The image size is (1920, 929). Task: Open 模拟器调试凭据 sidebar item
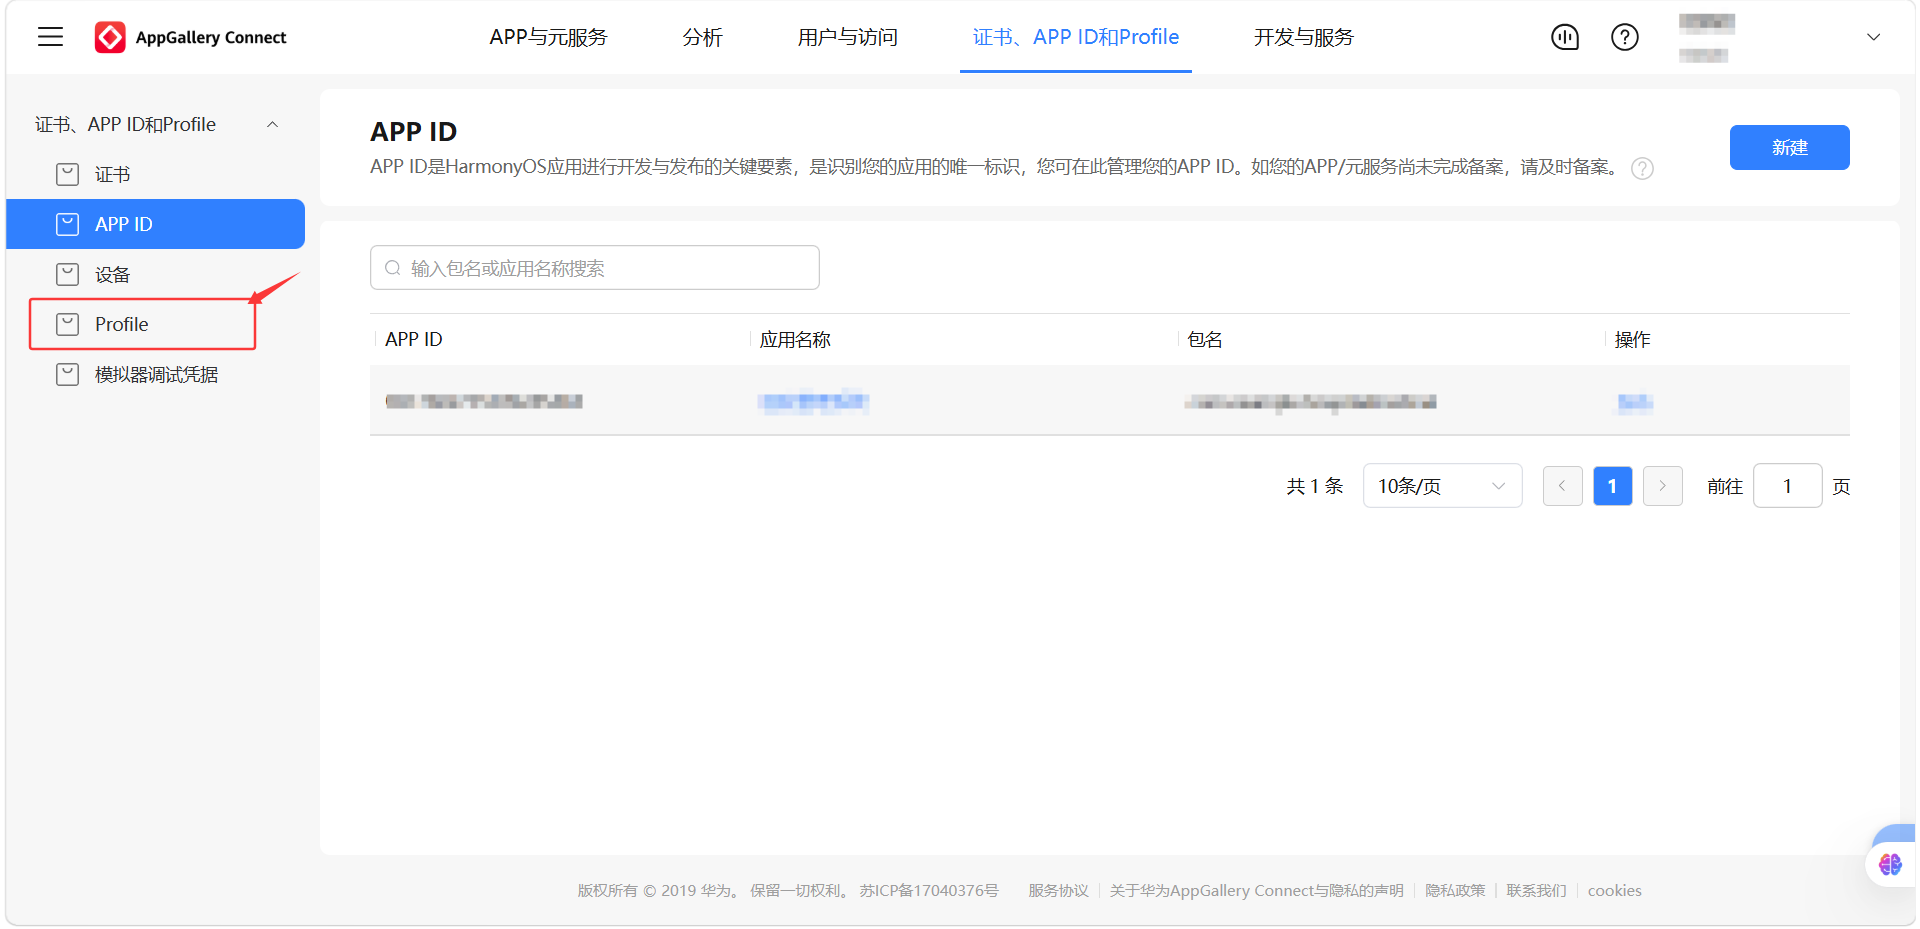pos(156,374)
